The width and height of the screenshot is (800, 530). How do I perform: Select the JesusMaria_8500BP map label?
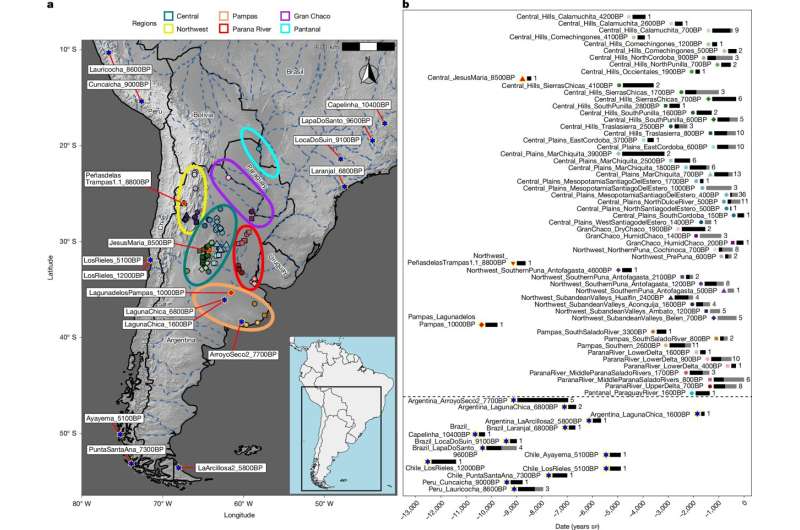(142, 243)
